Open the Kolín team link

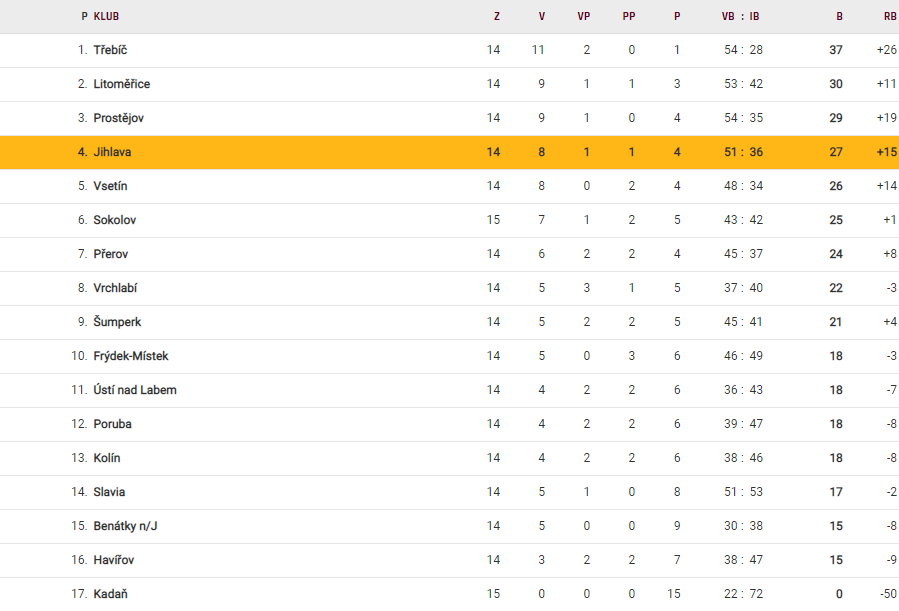107,458
